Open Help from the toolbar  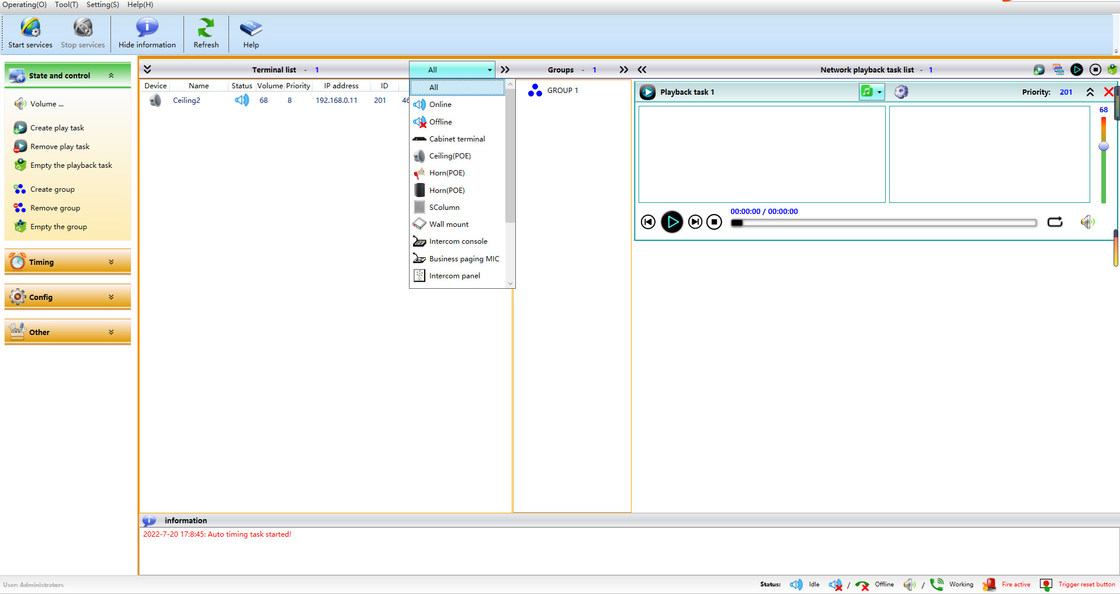251,33
